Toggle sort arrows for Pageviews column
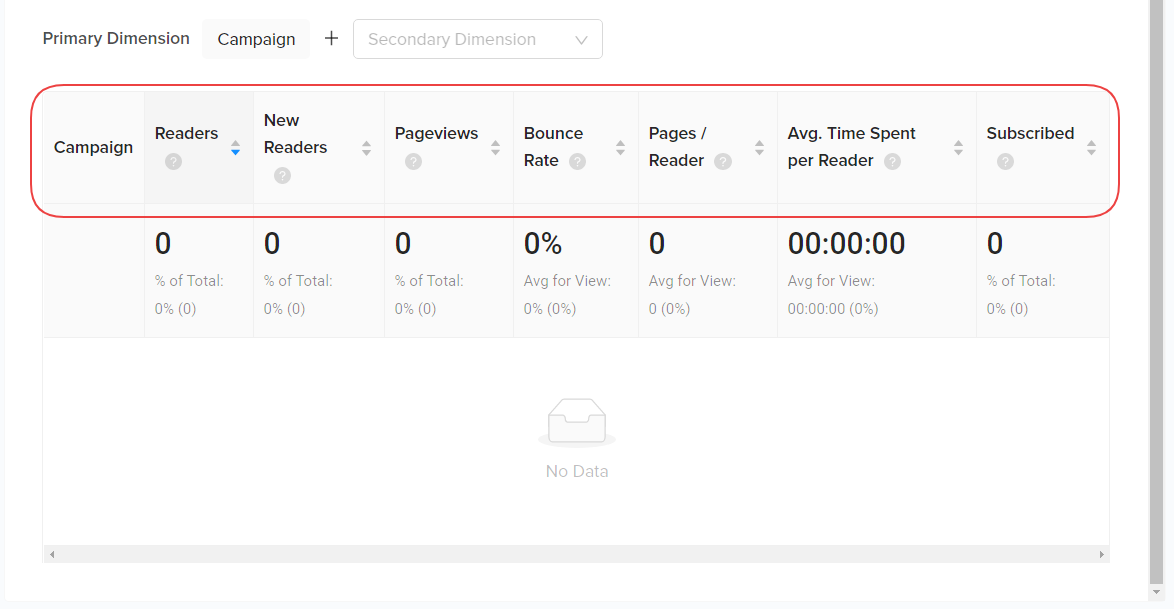Screen dimensions: 1174x609 tap(495, 148)
